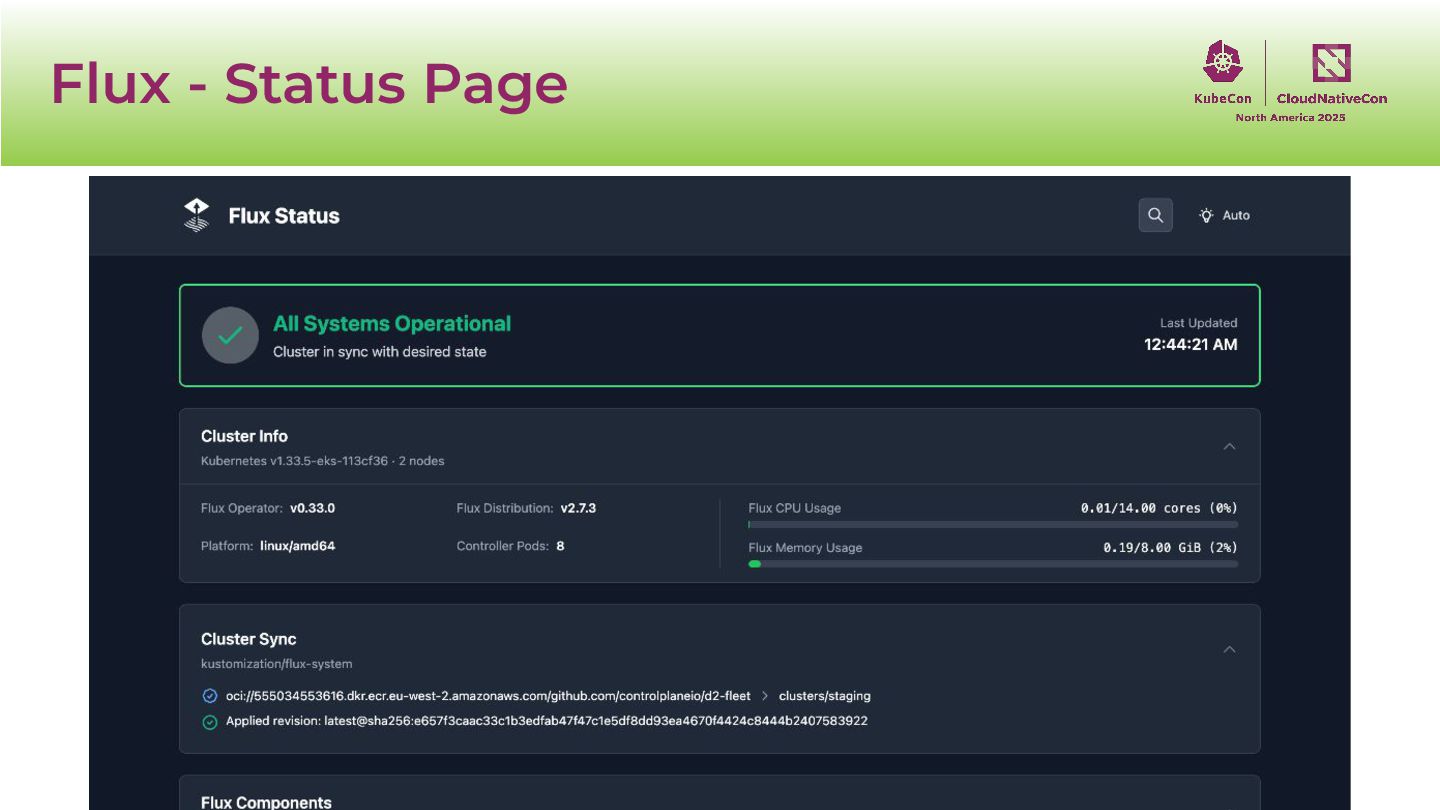1440x810 pixels.
Task: Click Platform linux/amd64 value
Action: click(x=297, y=546)
